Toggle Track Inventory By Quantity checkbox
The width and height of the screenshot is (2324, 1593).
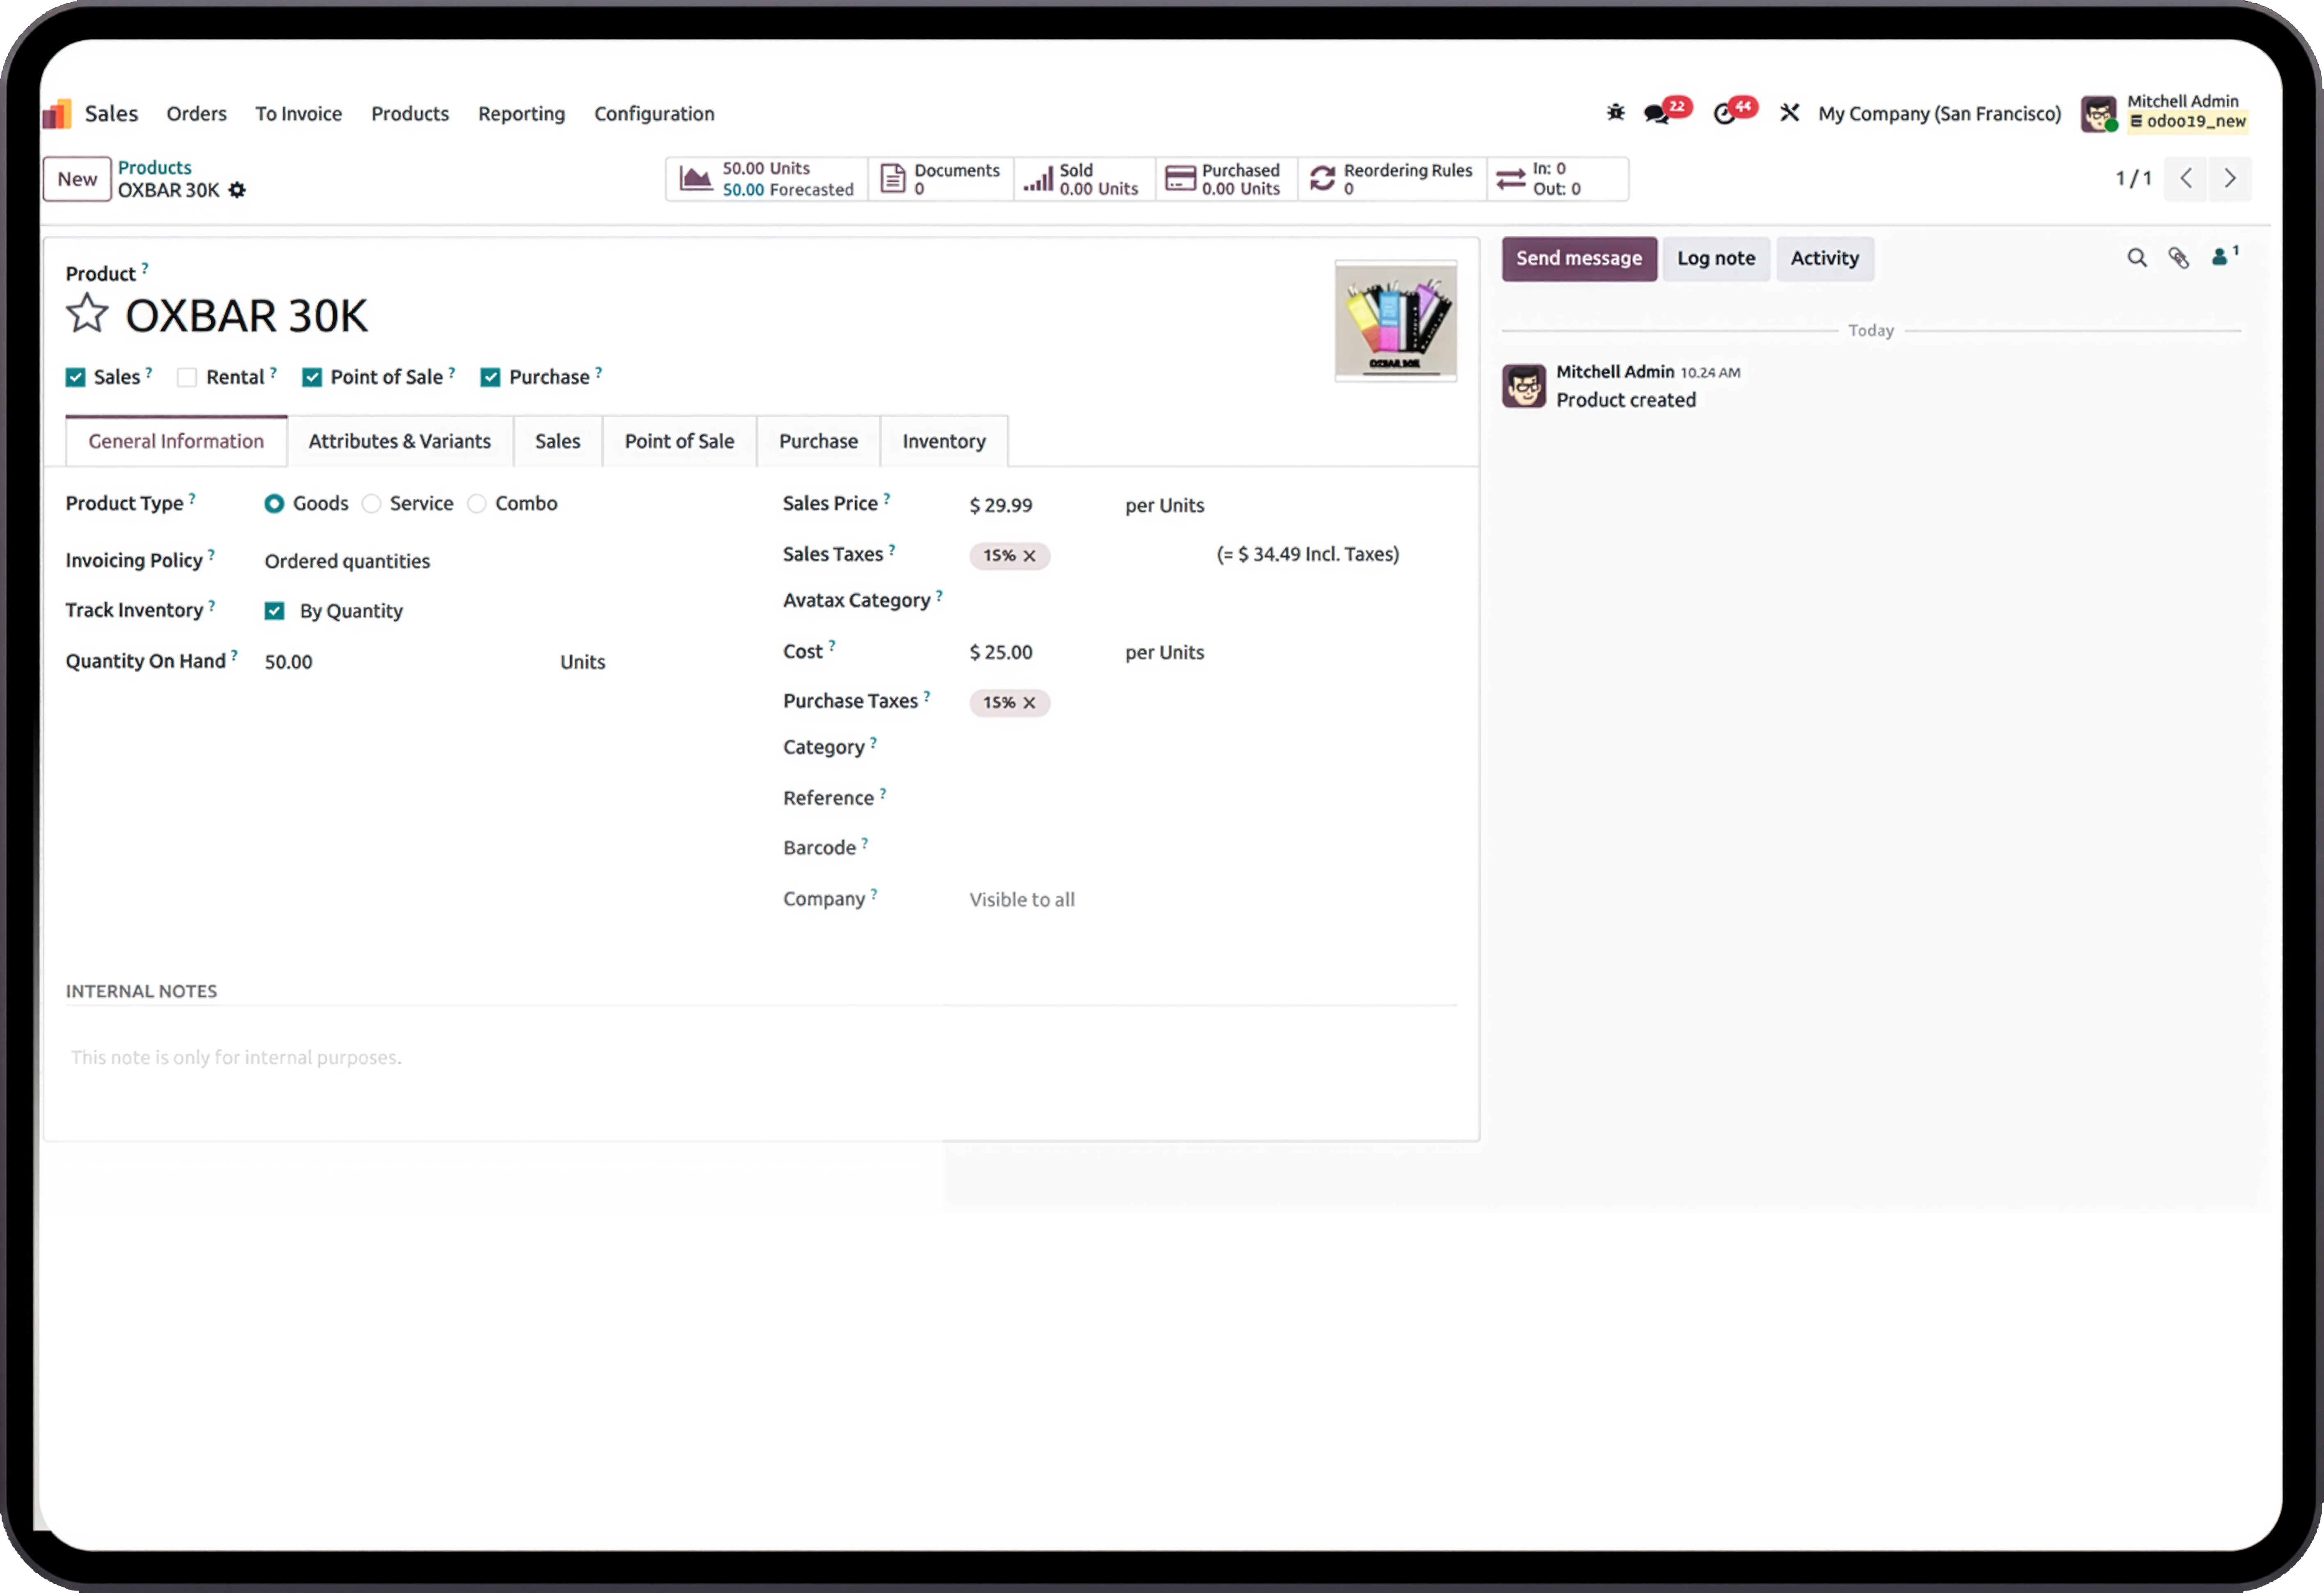(274, 611)
